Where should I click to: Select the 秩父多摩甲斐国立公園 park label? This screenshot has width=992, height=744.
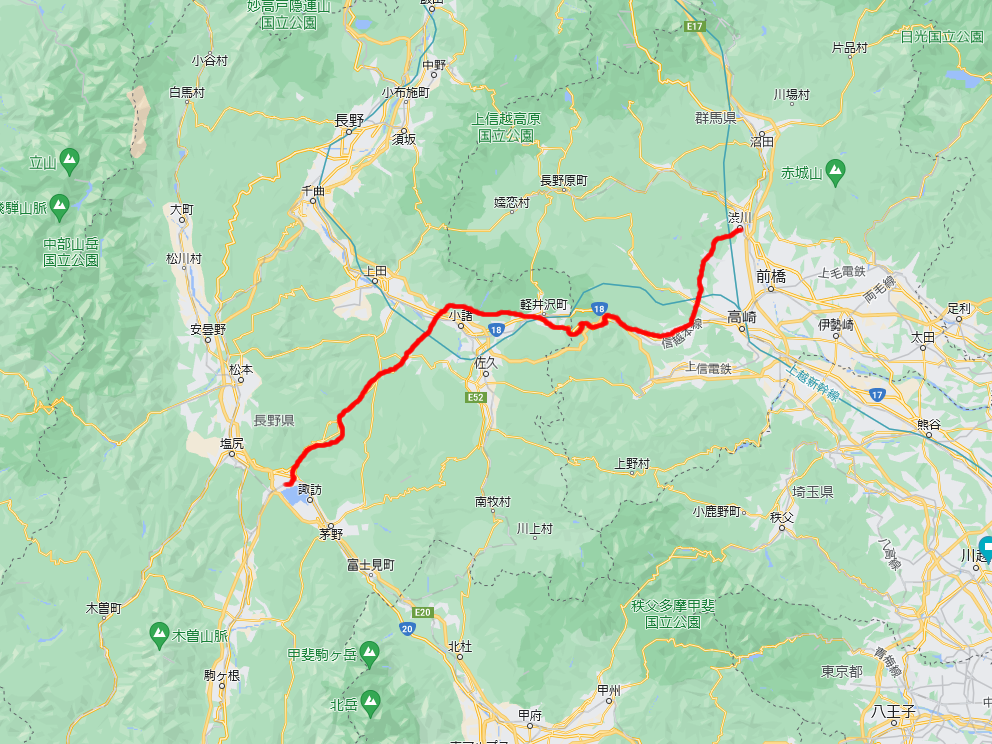tap(673, 614)
